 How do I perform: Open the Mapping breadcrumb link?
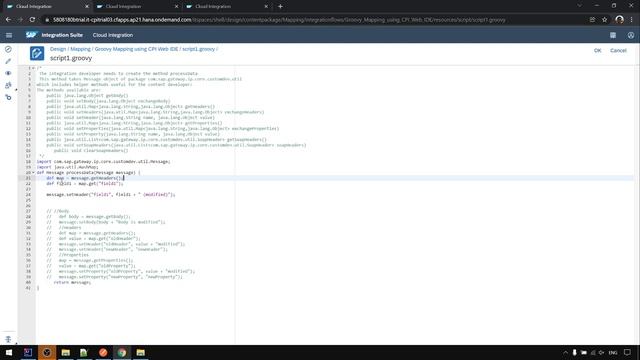80,49
